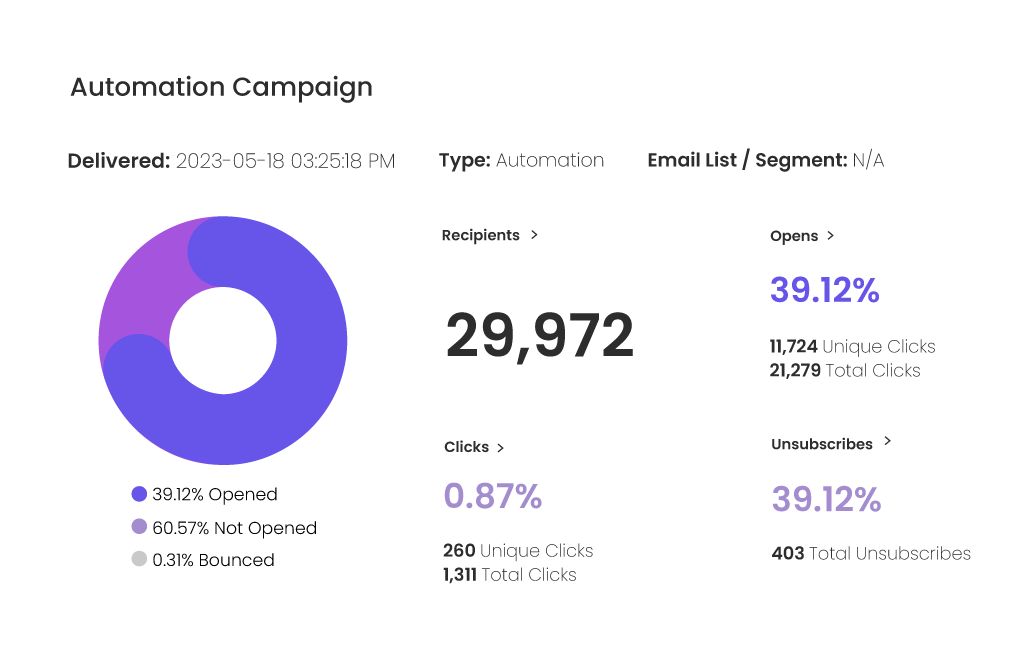Click the purple Opened legend dot
The height and width of the screenshot is (657, 1024).
(x=139, y=494)
